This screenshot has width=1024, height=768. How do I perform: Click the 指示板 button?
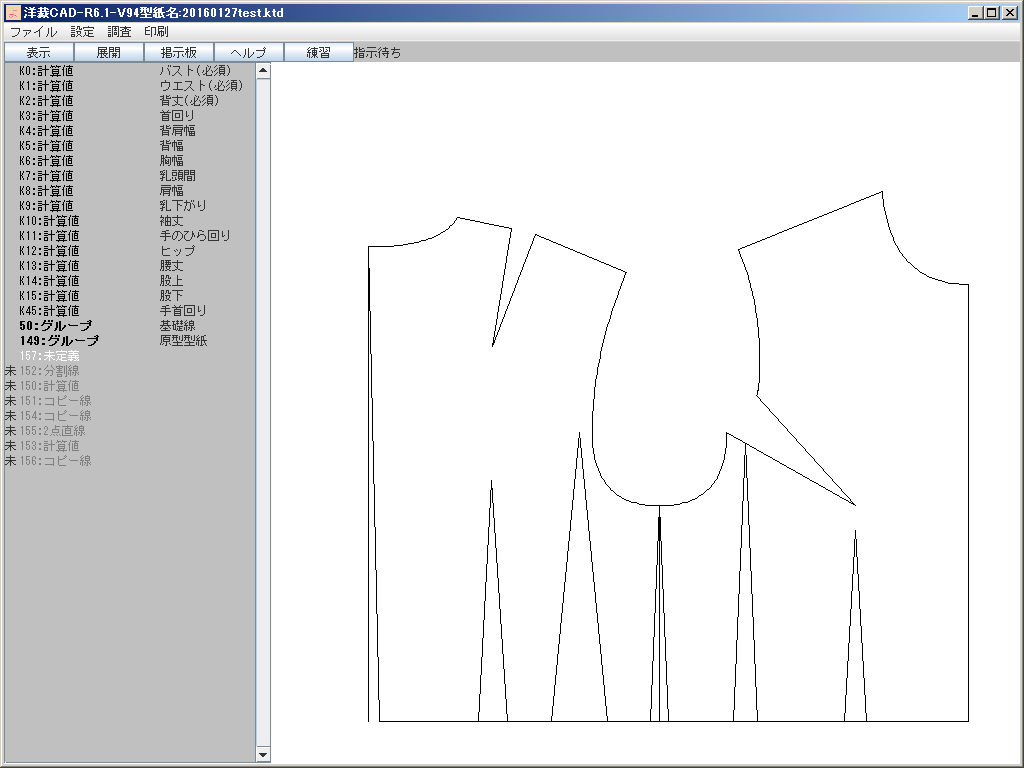coord(179,52)
